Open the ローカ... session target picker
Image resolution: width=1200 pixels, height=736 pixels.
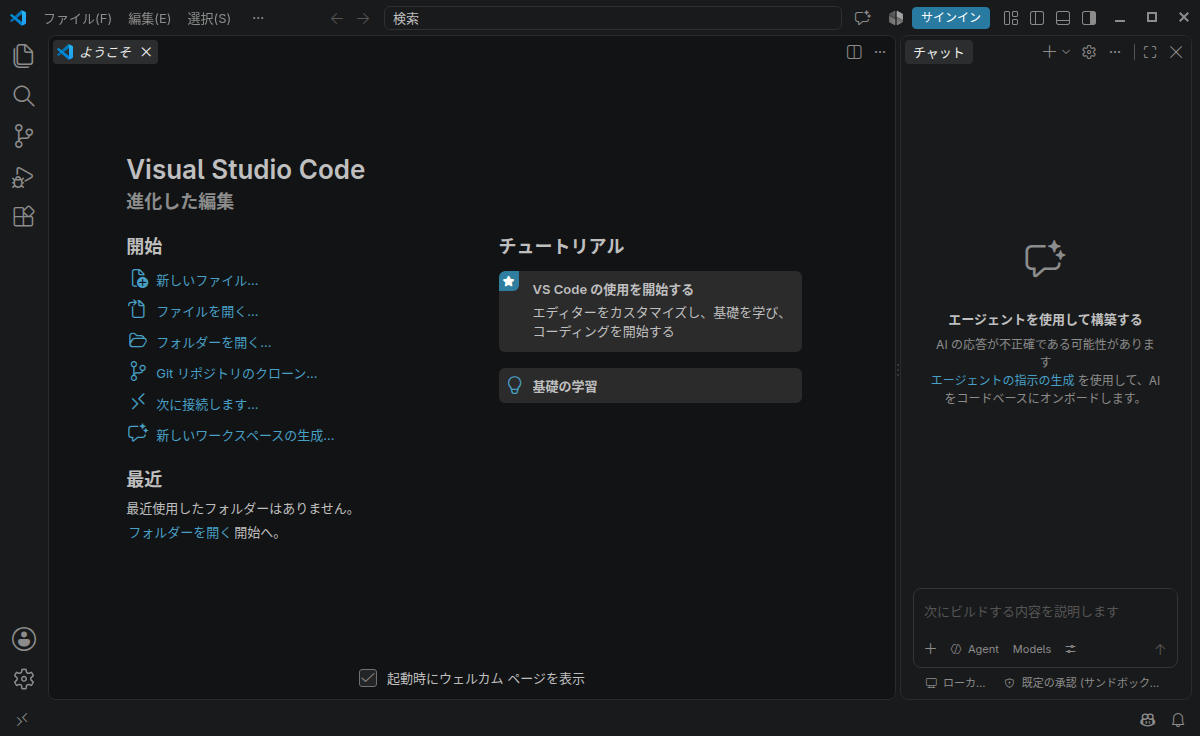[956, 683]
